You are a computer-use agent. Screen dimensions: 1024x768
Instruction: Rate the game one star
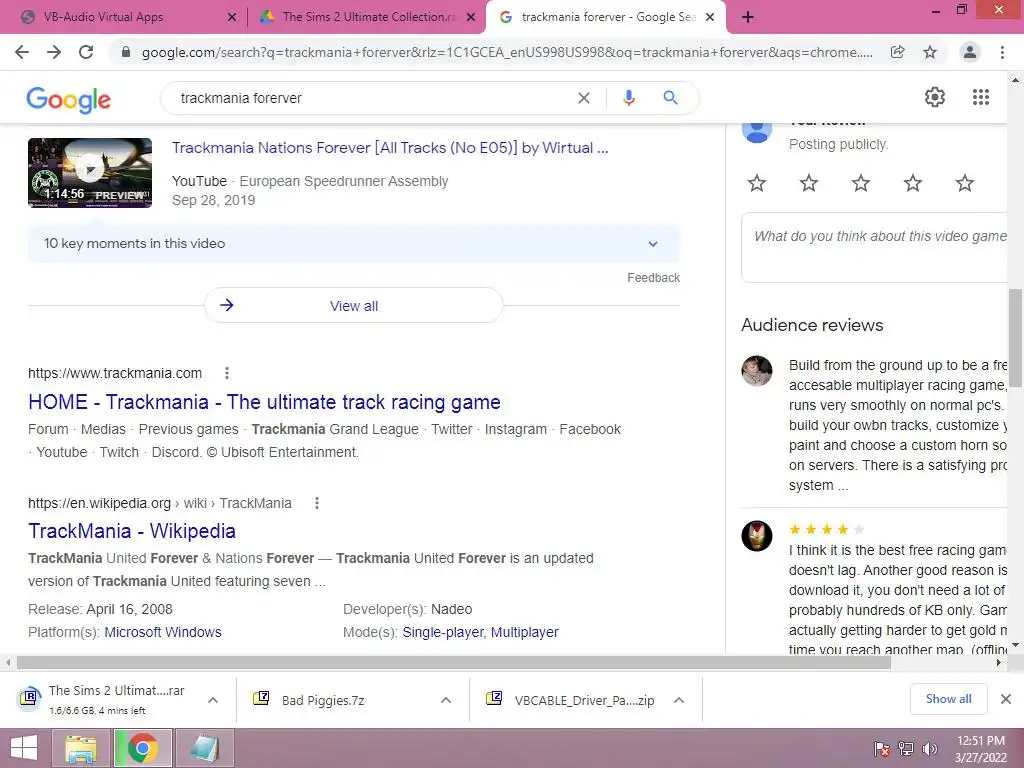click(x=757, y=183)
